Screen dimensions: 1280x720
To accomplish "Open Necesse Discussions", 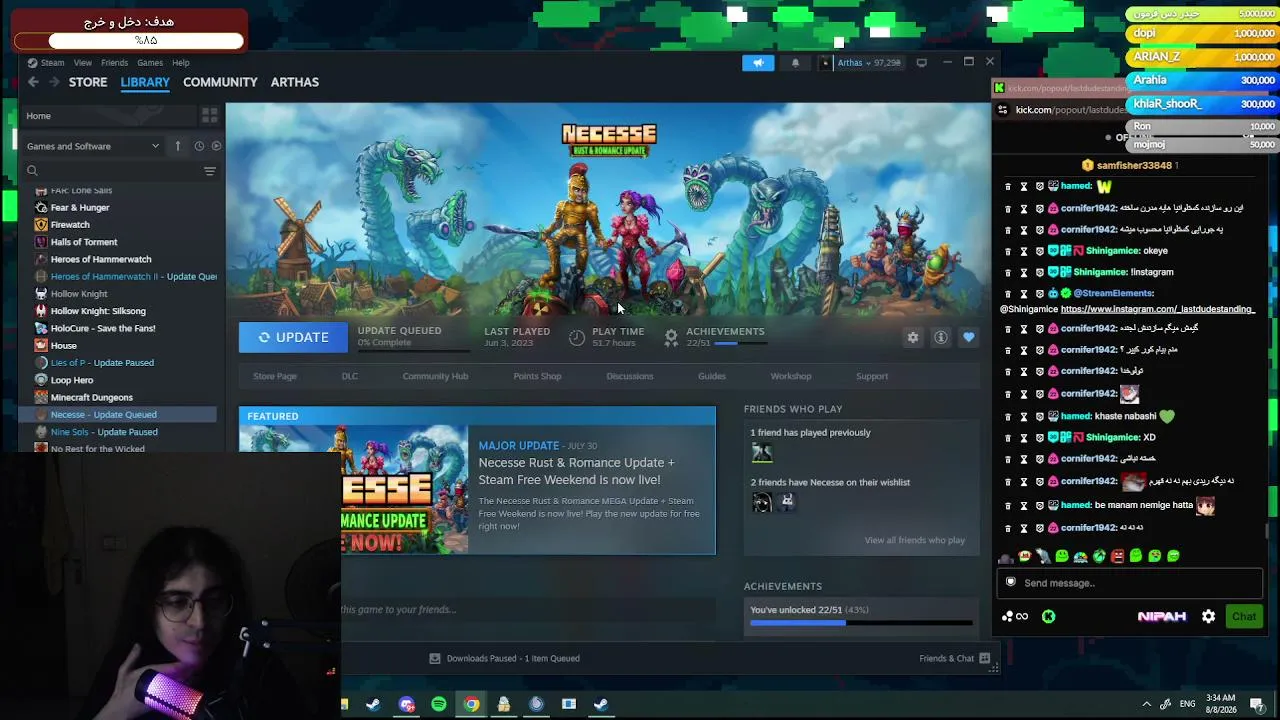I will click(x=630, y=376).
